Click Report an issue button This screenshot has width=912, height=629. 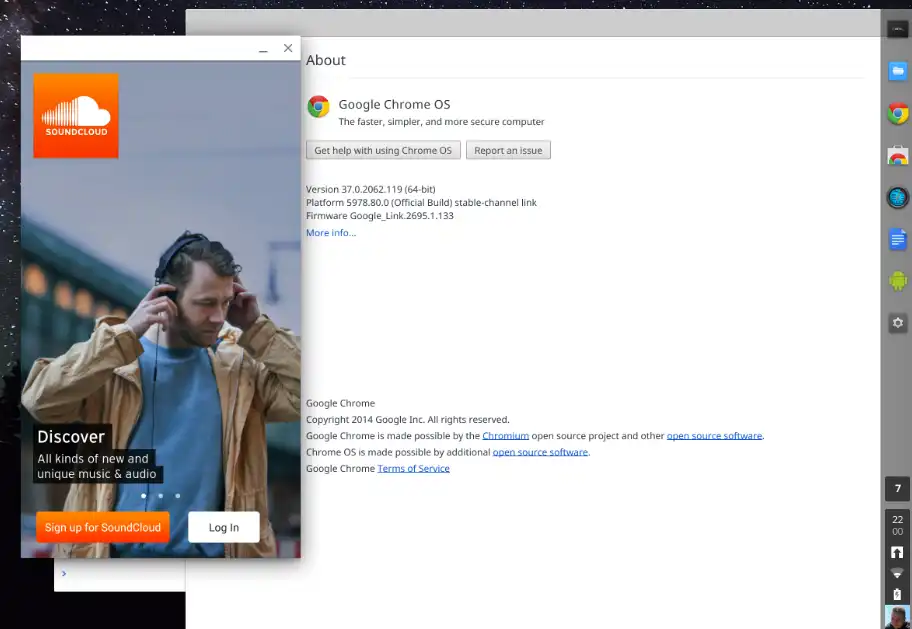tap(508, 150)
